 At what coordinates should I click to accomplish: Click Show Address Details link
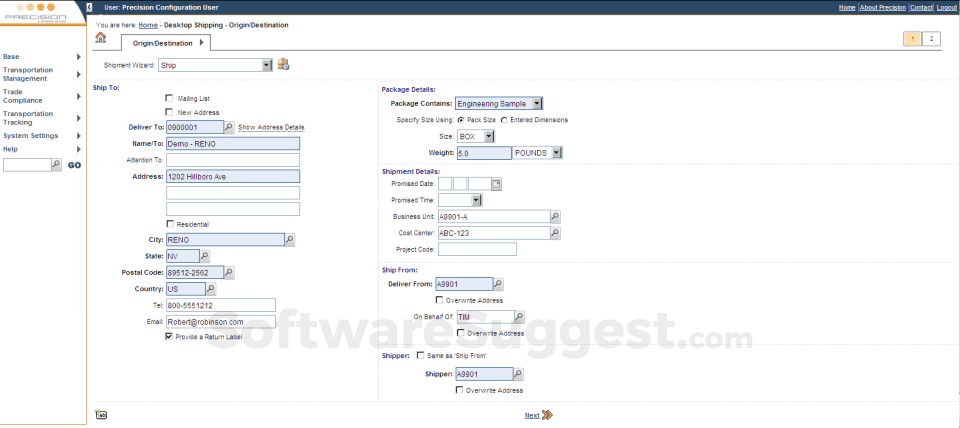click(x=271, y=127)
